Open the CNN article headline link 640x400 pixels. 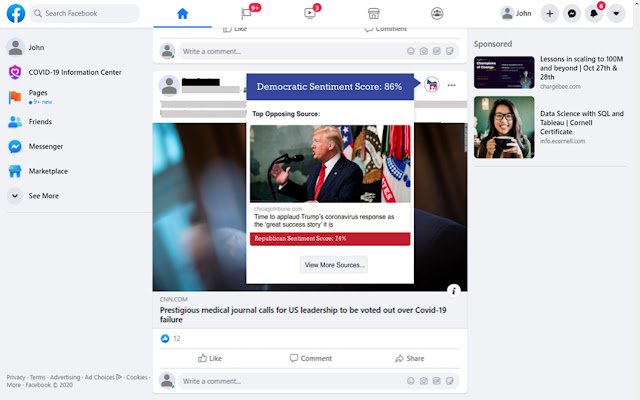(303, 314)
